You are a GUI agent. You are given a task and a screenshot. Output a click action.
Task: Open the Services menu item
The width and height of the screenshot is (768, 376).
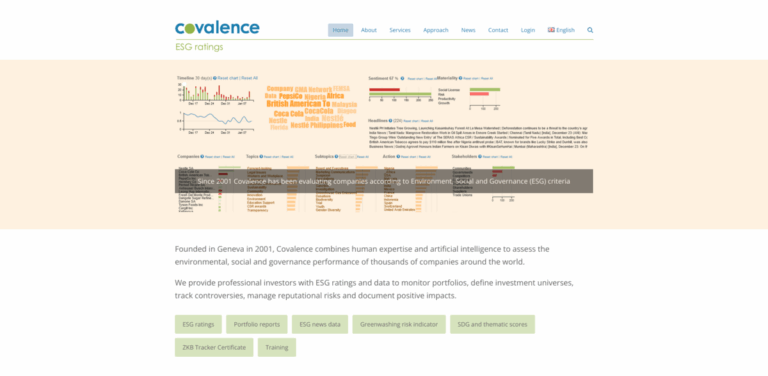[x=400, y=30]
